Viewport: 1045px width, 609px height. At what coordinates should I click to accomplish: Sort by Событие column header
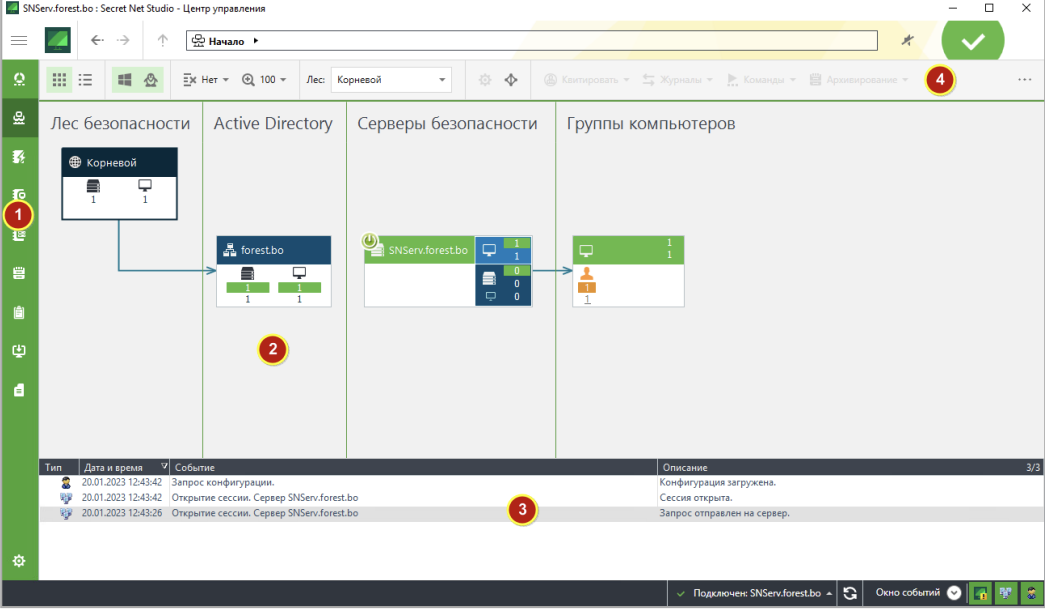(413, 467)
